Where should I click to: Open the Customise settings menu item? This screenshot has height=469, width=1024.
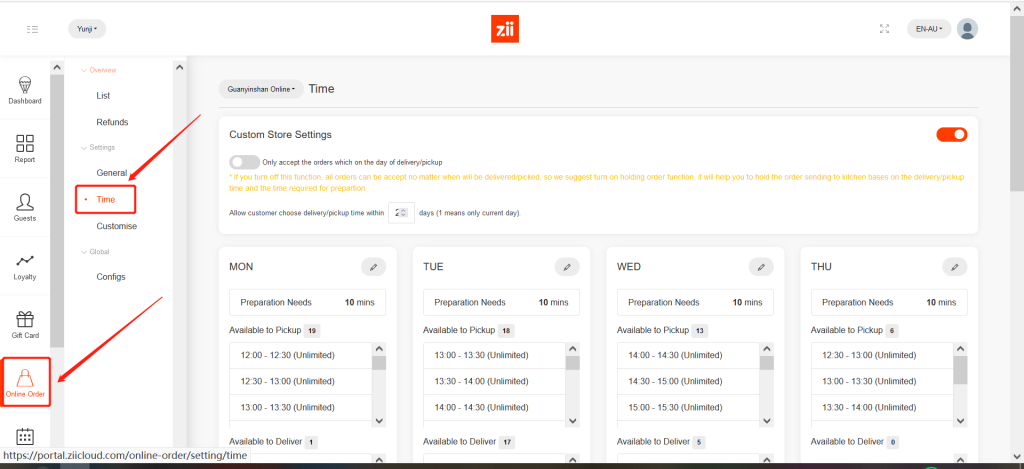tap(116, 226)
